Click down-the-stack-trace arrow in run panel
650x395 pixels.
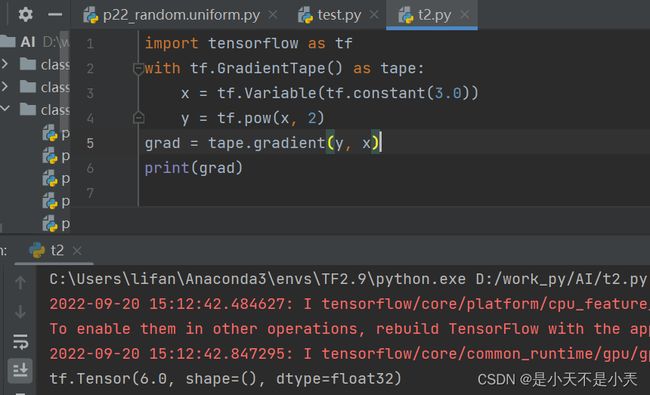[x=20, y=312]
